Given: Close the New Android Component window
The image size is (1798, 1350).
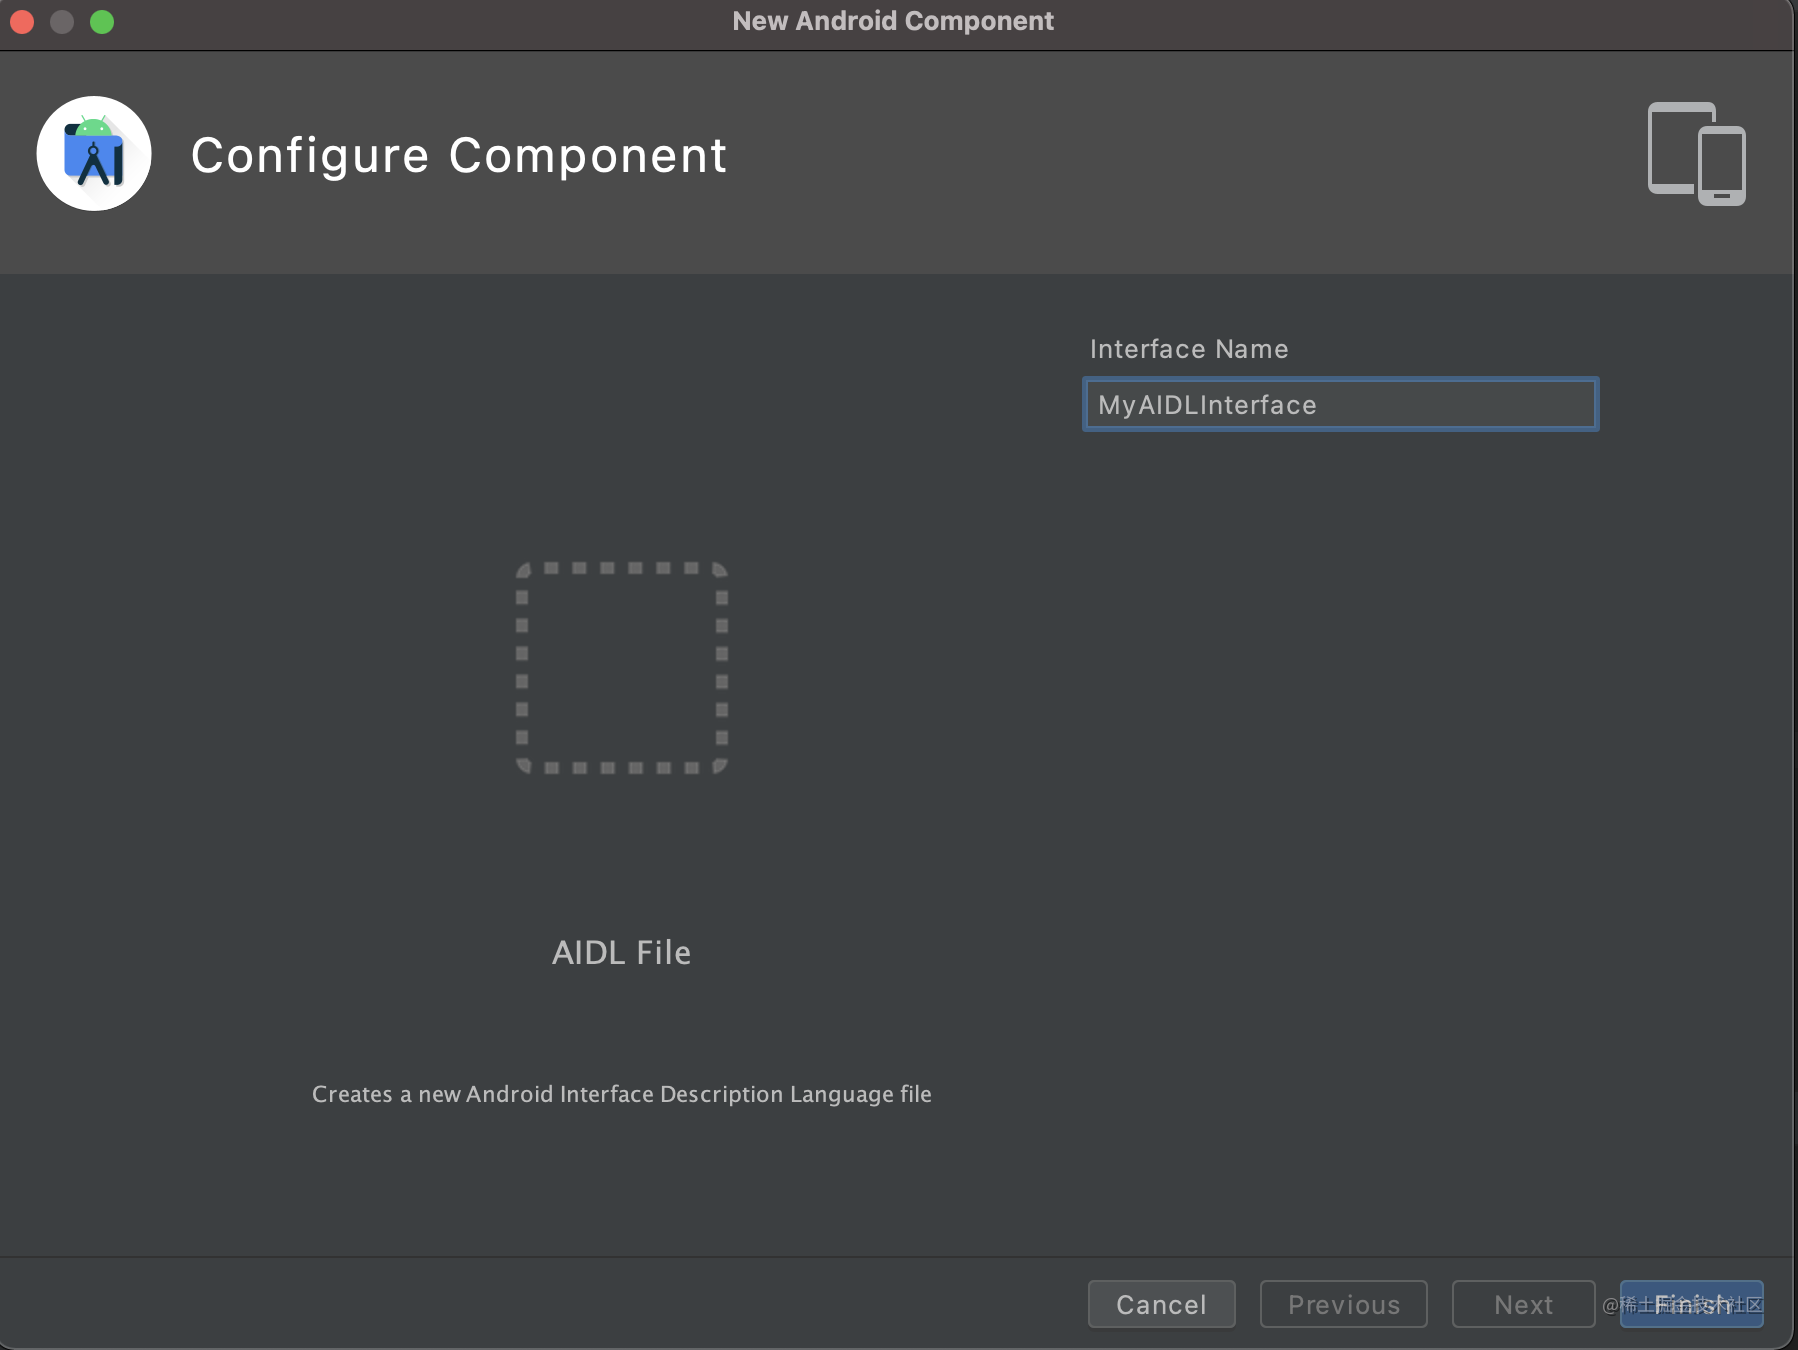Looking at the screenshot, I should [x=22, y=22].
